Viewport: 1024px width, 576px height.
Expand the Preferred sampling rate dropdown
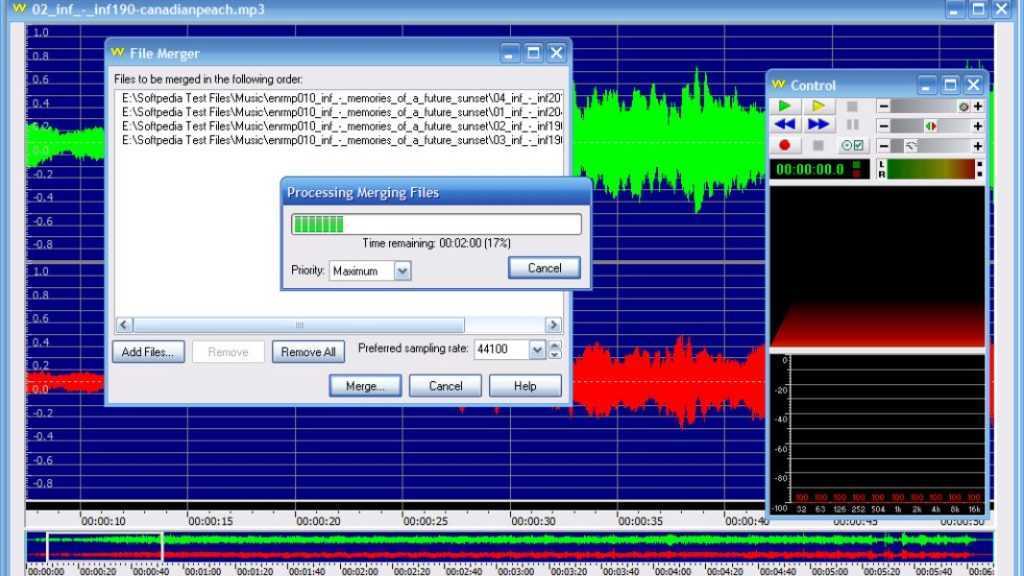pos(537,350)
